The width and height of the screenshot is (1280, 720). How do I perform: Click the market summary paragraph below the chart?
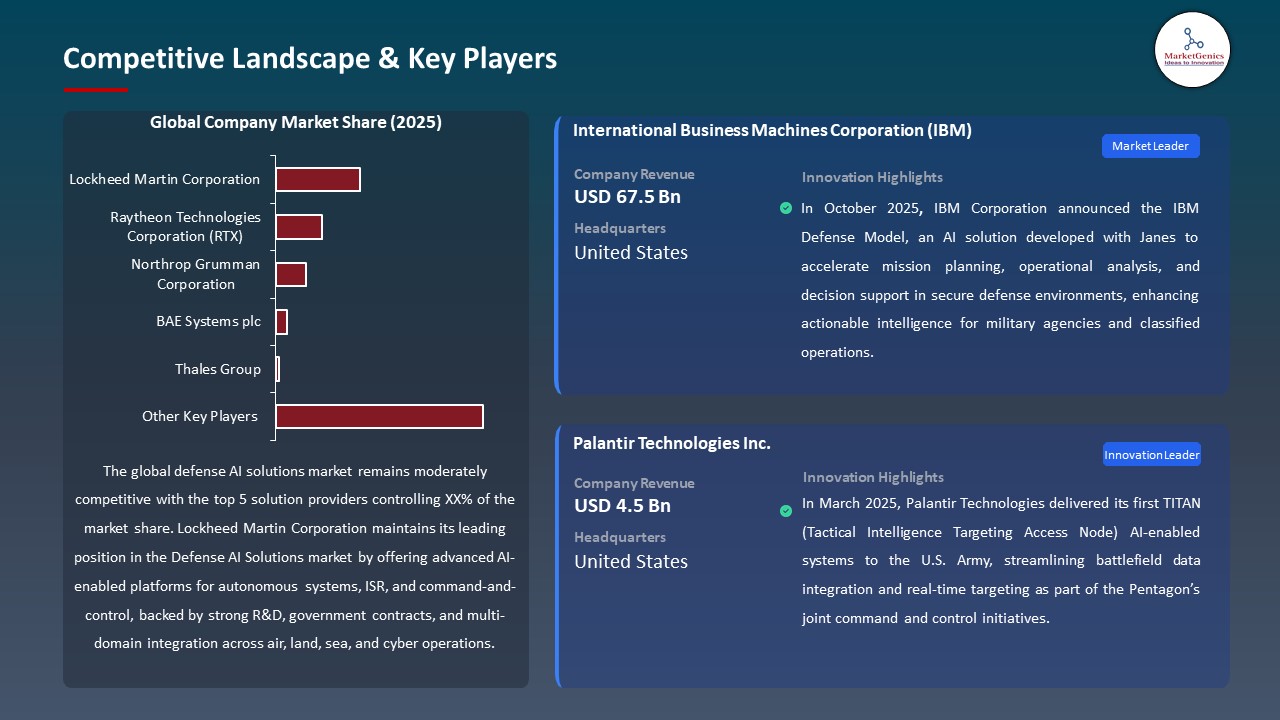pyautogui.click(x=296, y=557)
